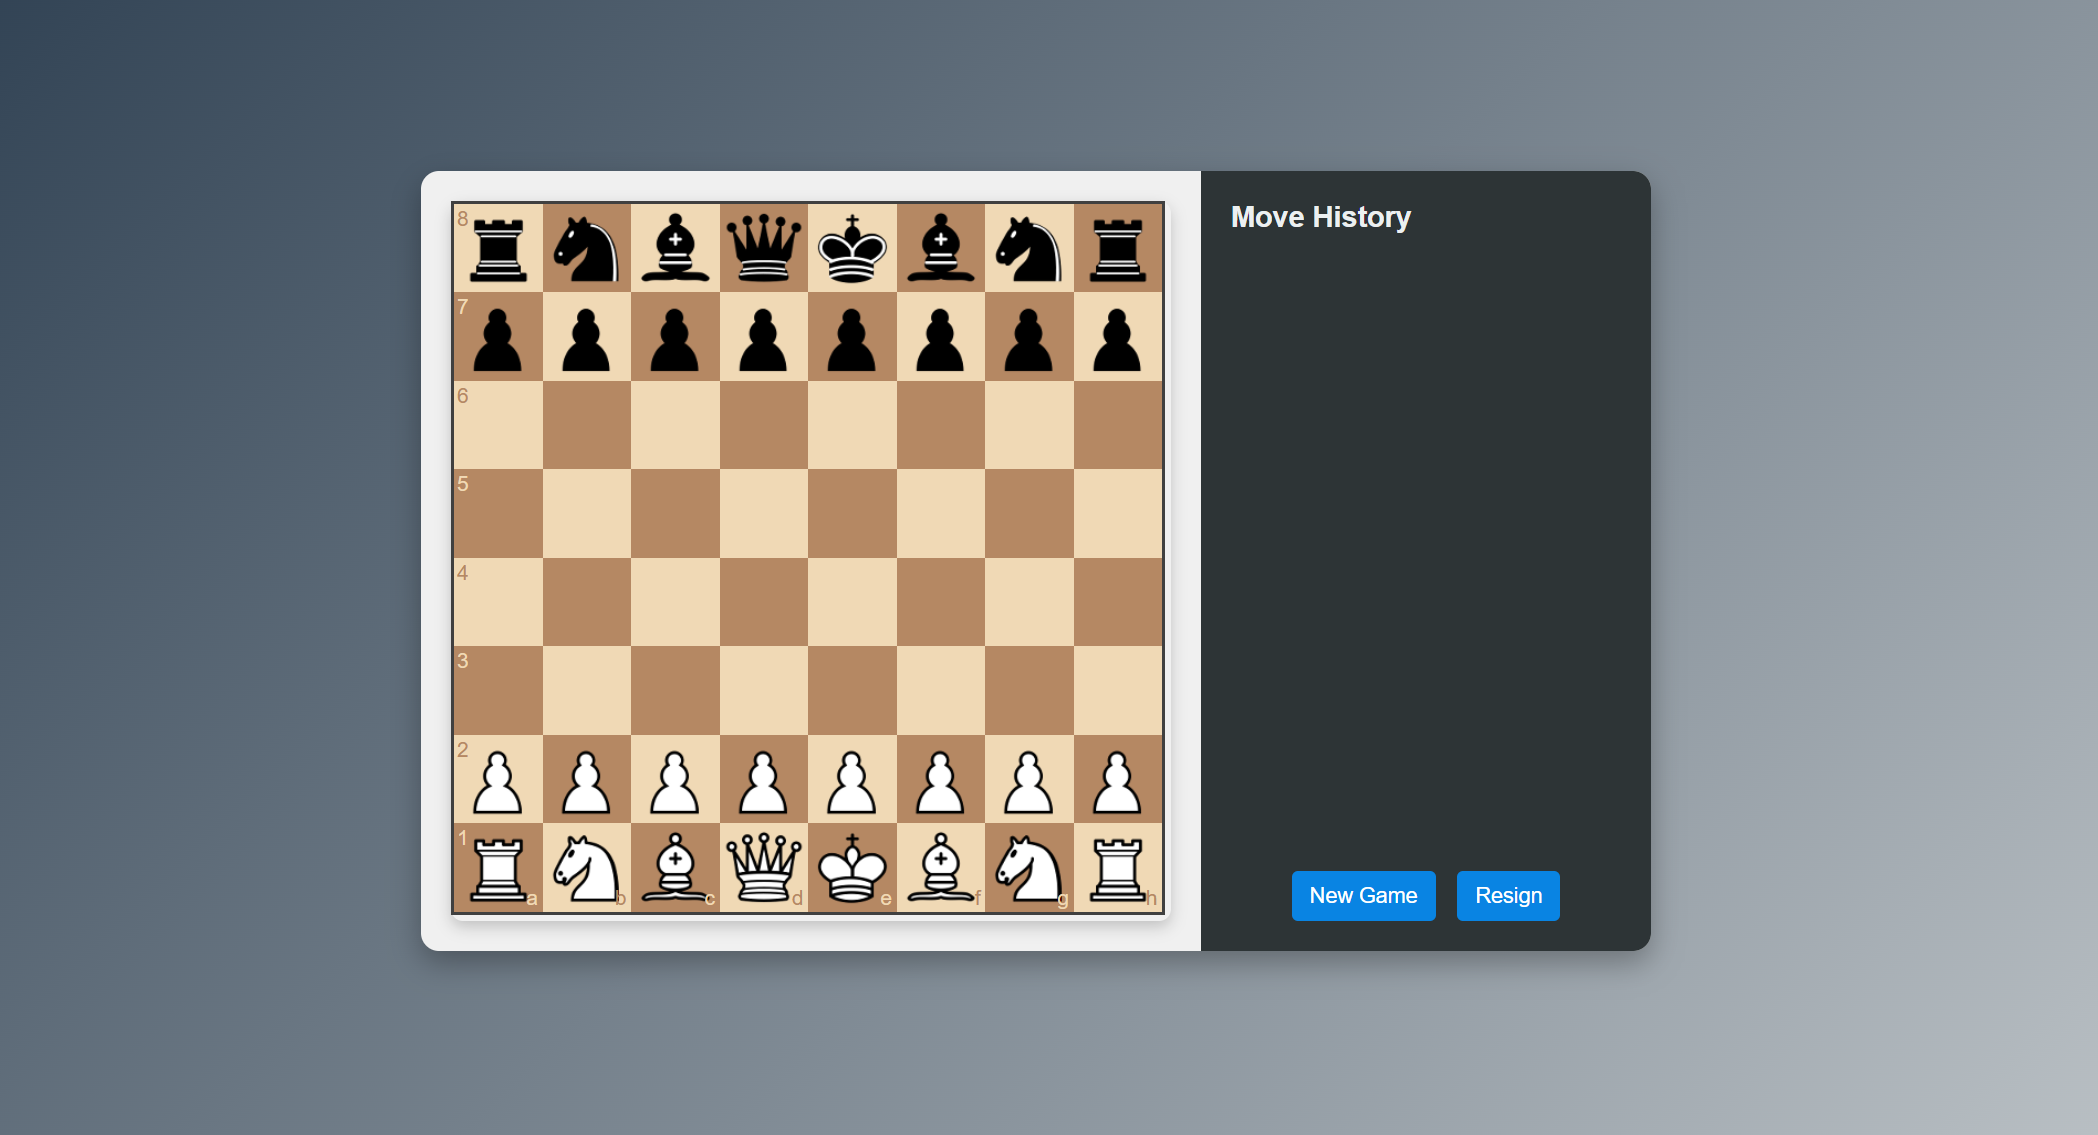This screenshot has height=1135, width=2098.
Task: Select the white queen on d1
Action: (x=763, y=866)
